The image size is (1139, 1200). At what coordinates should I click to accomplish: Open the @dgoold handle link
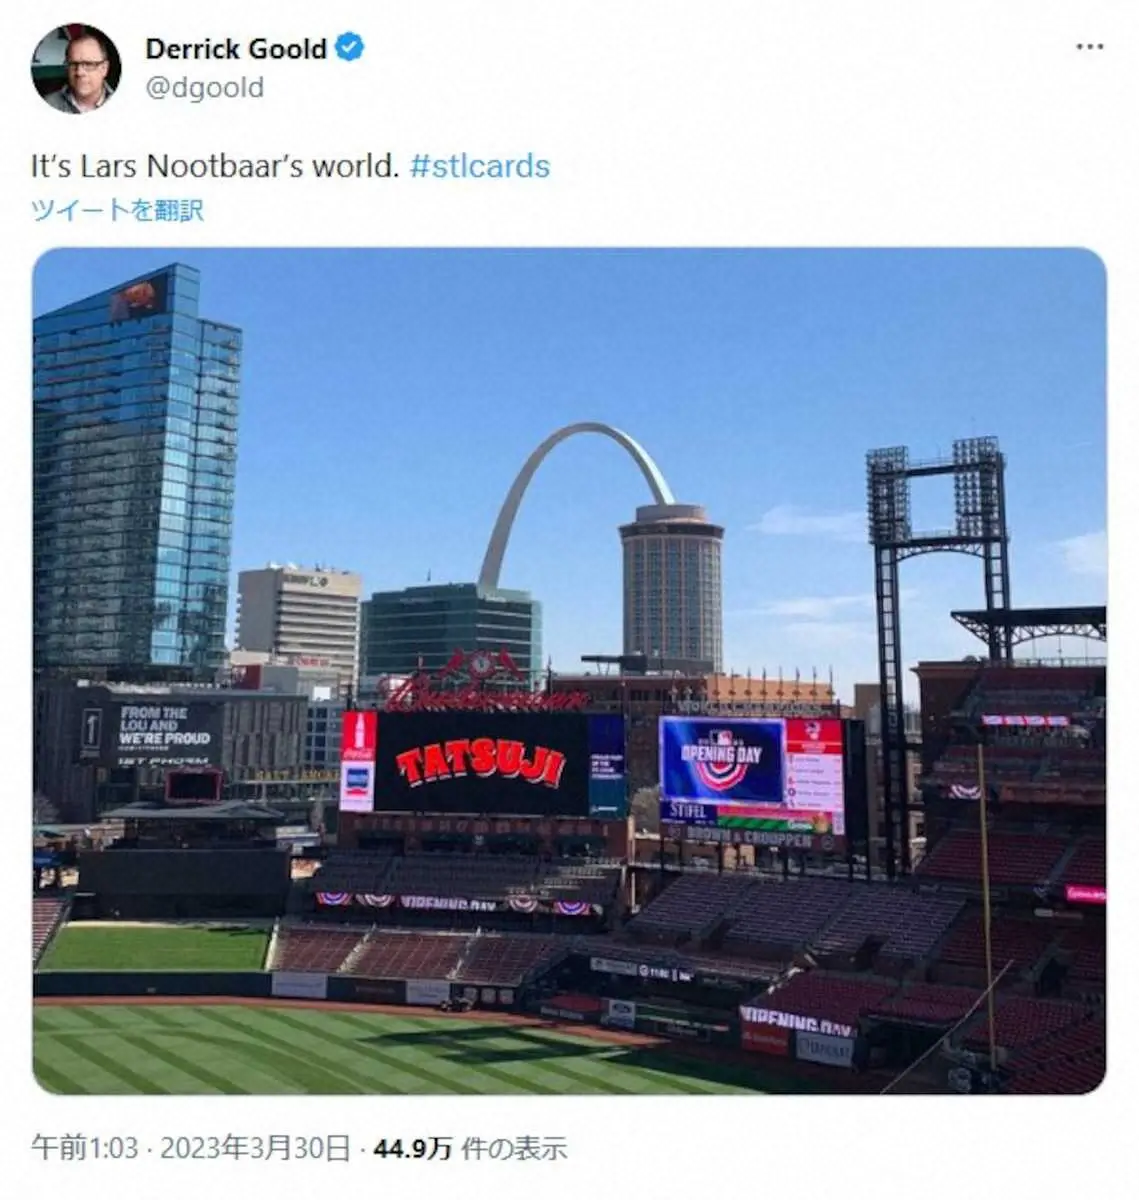[x=205, y=88]
